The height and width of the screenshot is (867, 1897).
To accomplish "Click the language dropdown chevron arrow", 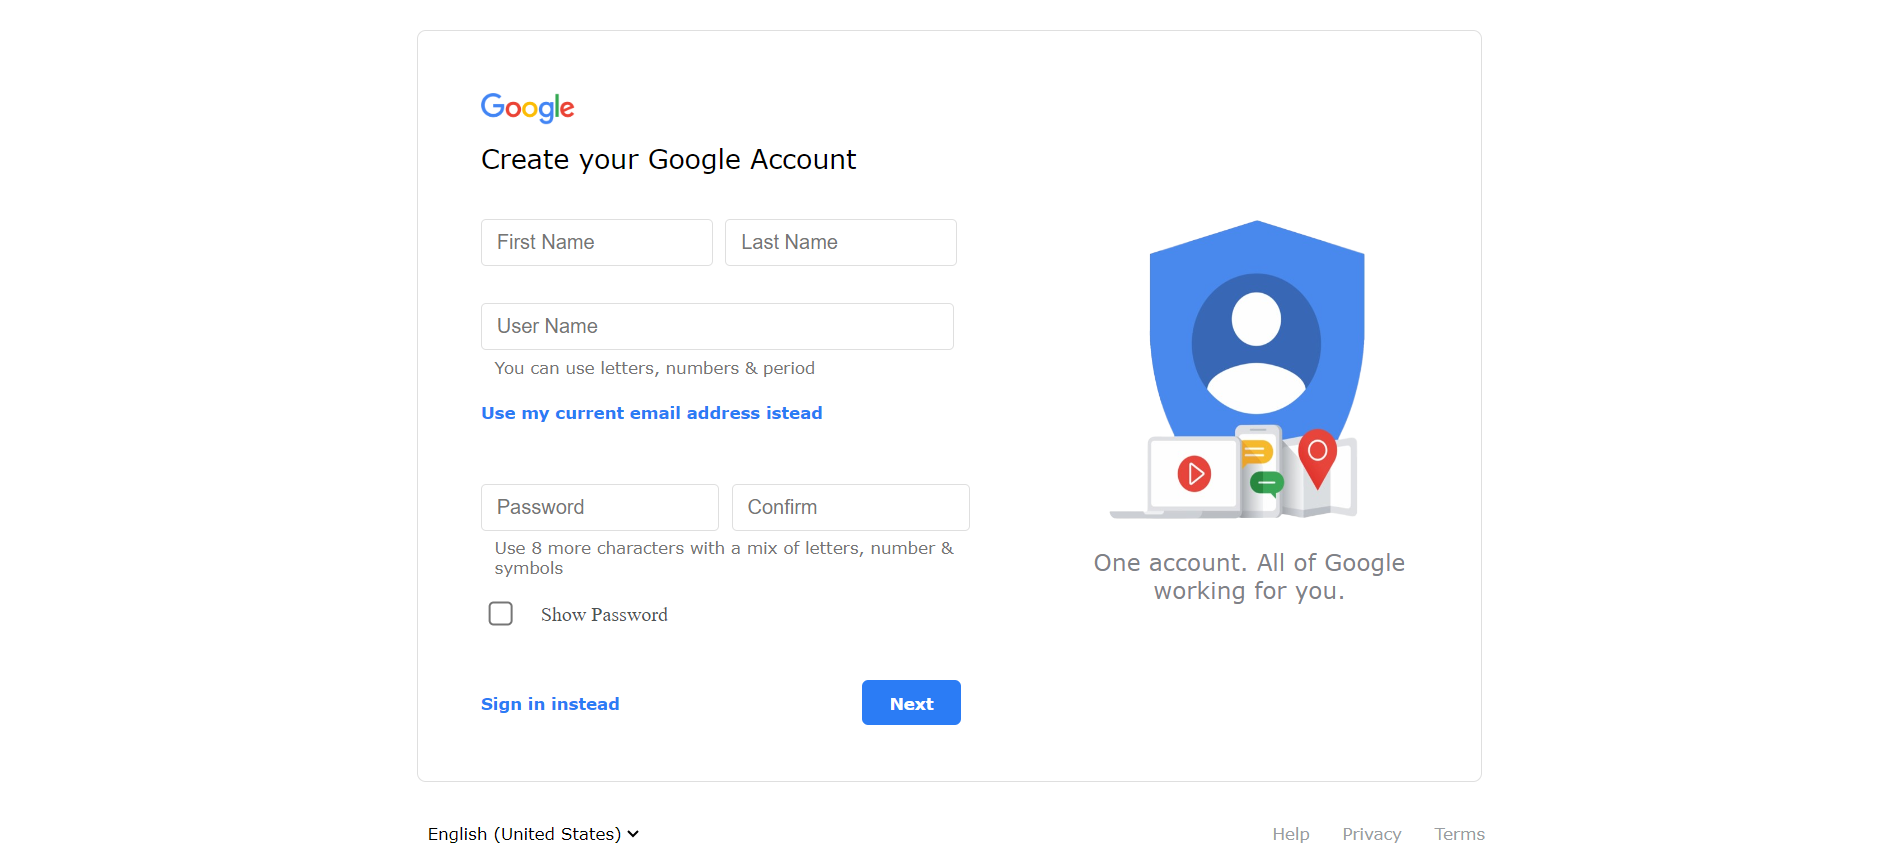I will coord(633,834).
